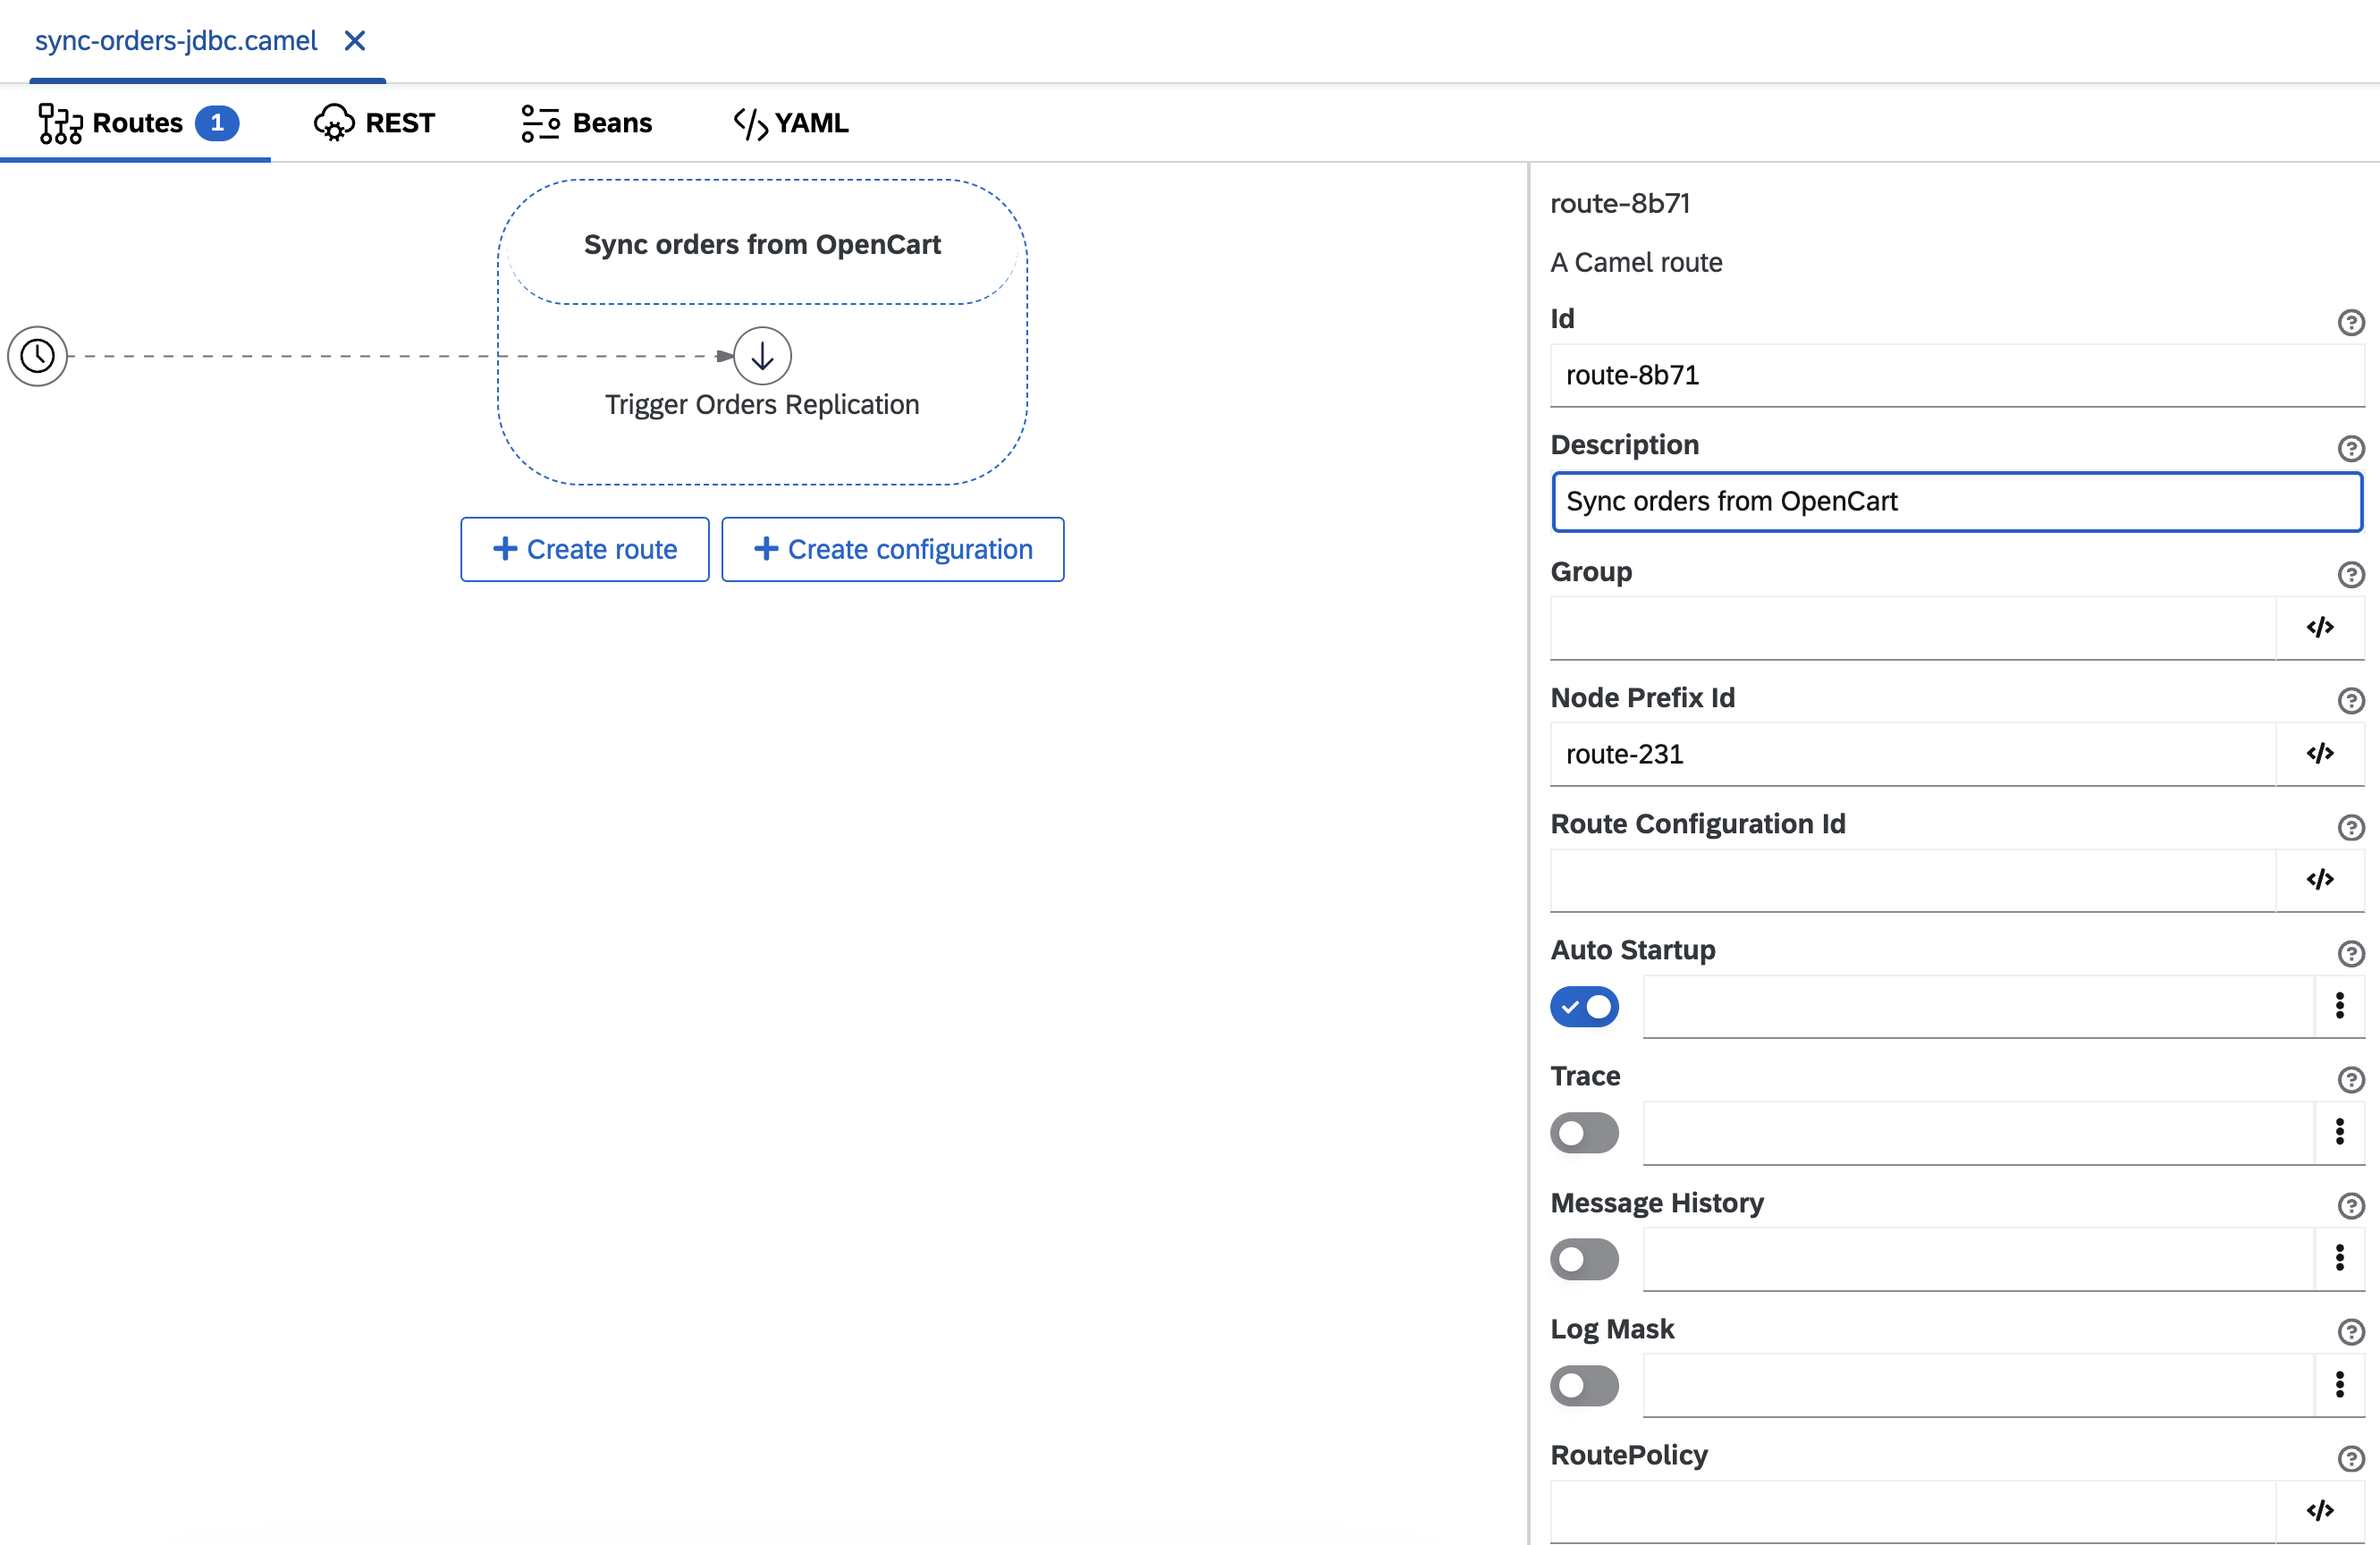Image resolution: width=2380 pixels, height=1545 pixels.
Task: Enable the Trace toggle
Action: click(1582, 1130)
